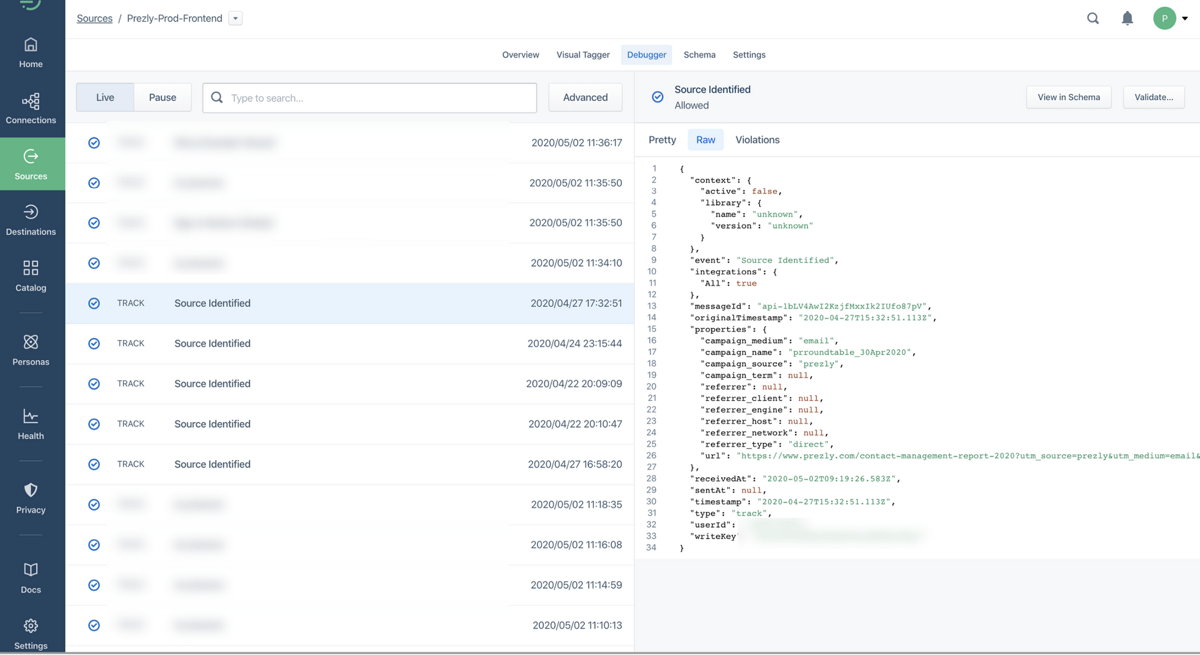Select the Source Identified event at 2020/04/24 23:15:44
The image size is (1200, 655).
point(350,343)
